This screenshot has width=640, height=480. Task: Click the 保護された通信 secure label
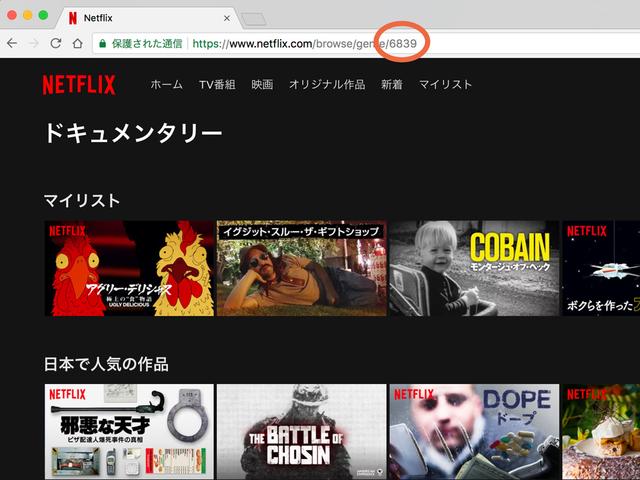point(147,43)
